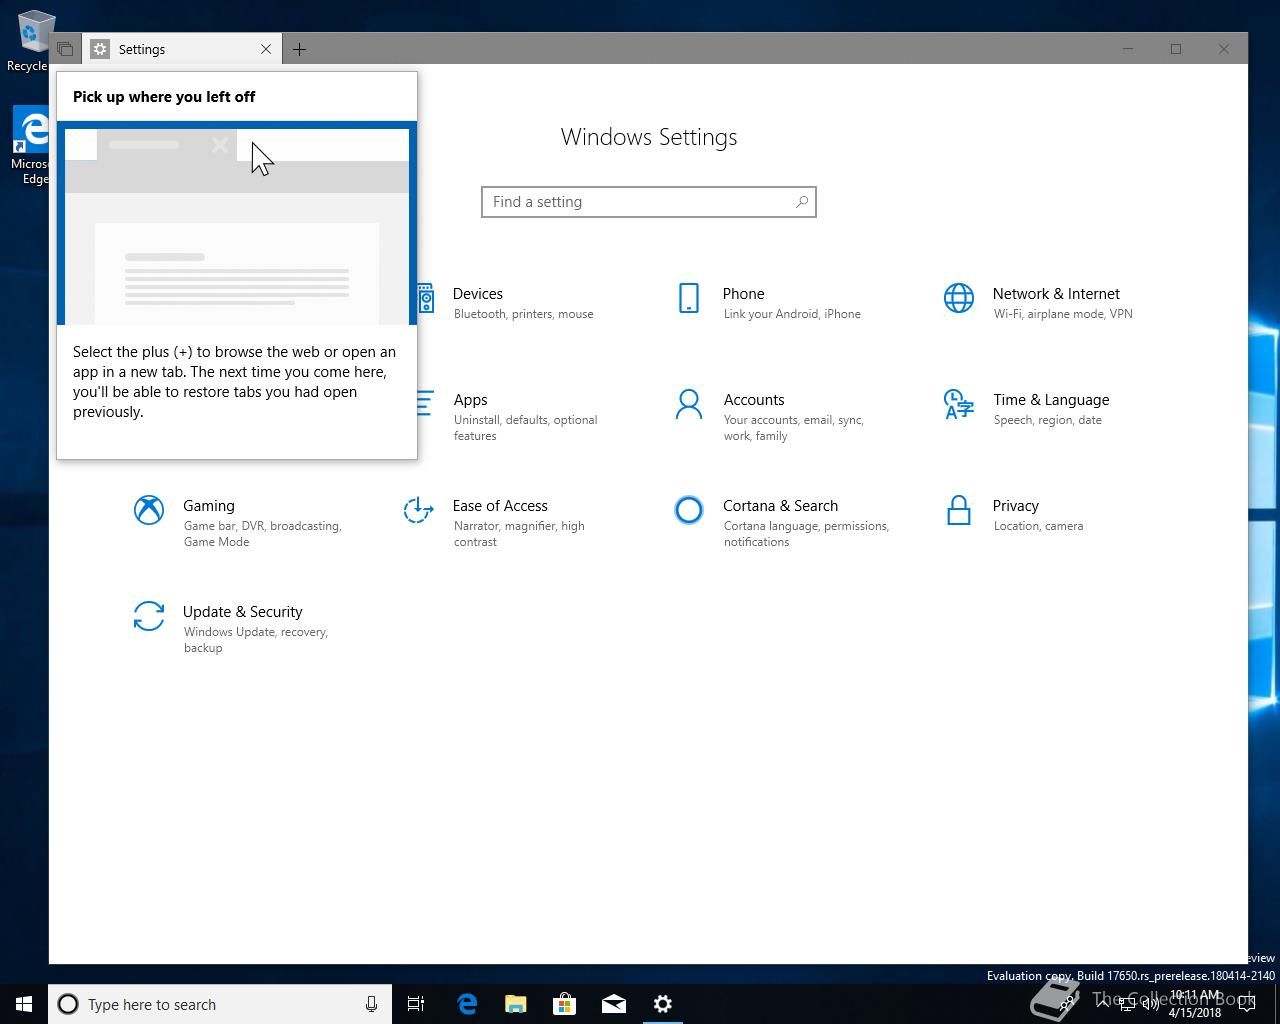Image resolution: width=1280 pixels, height=1024 pixels.
Task: Open the Action Center notification icon
Action: click(x=1247, y=1005)
